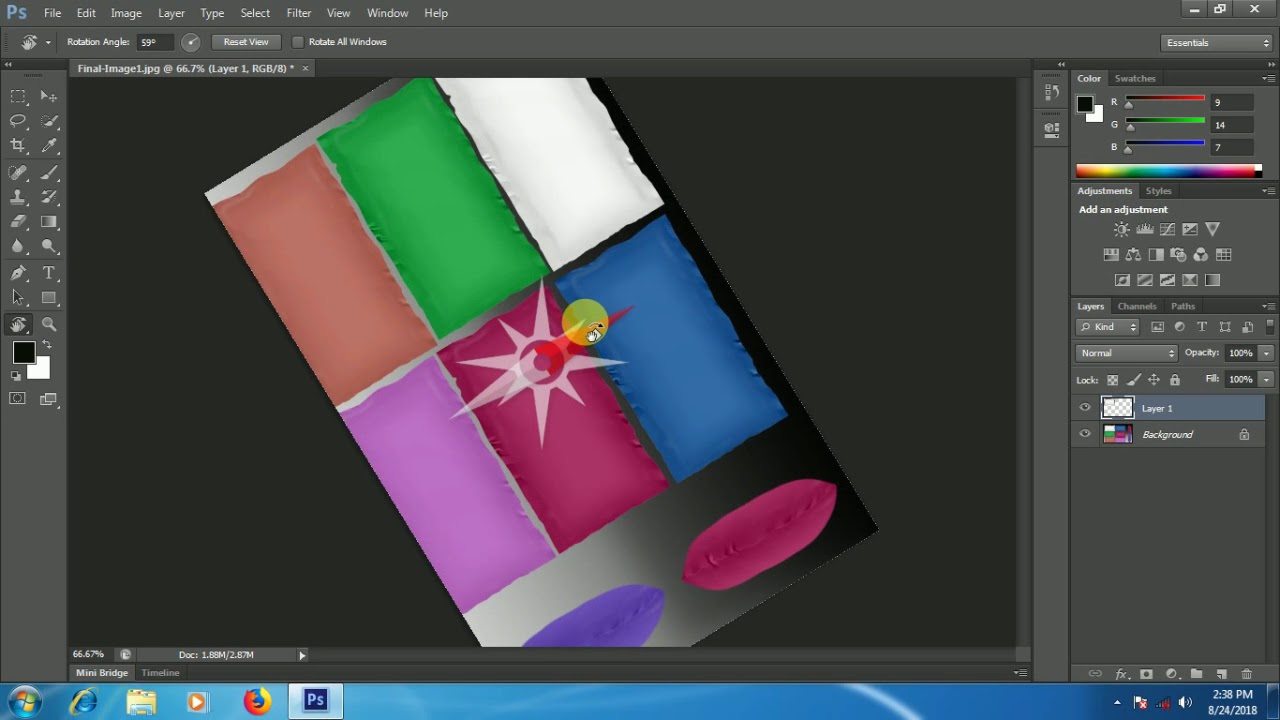1280x720 pixels.
Task: Select the Gradient tool
Action: pyautogui.click(x=48, y=222)
